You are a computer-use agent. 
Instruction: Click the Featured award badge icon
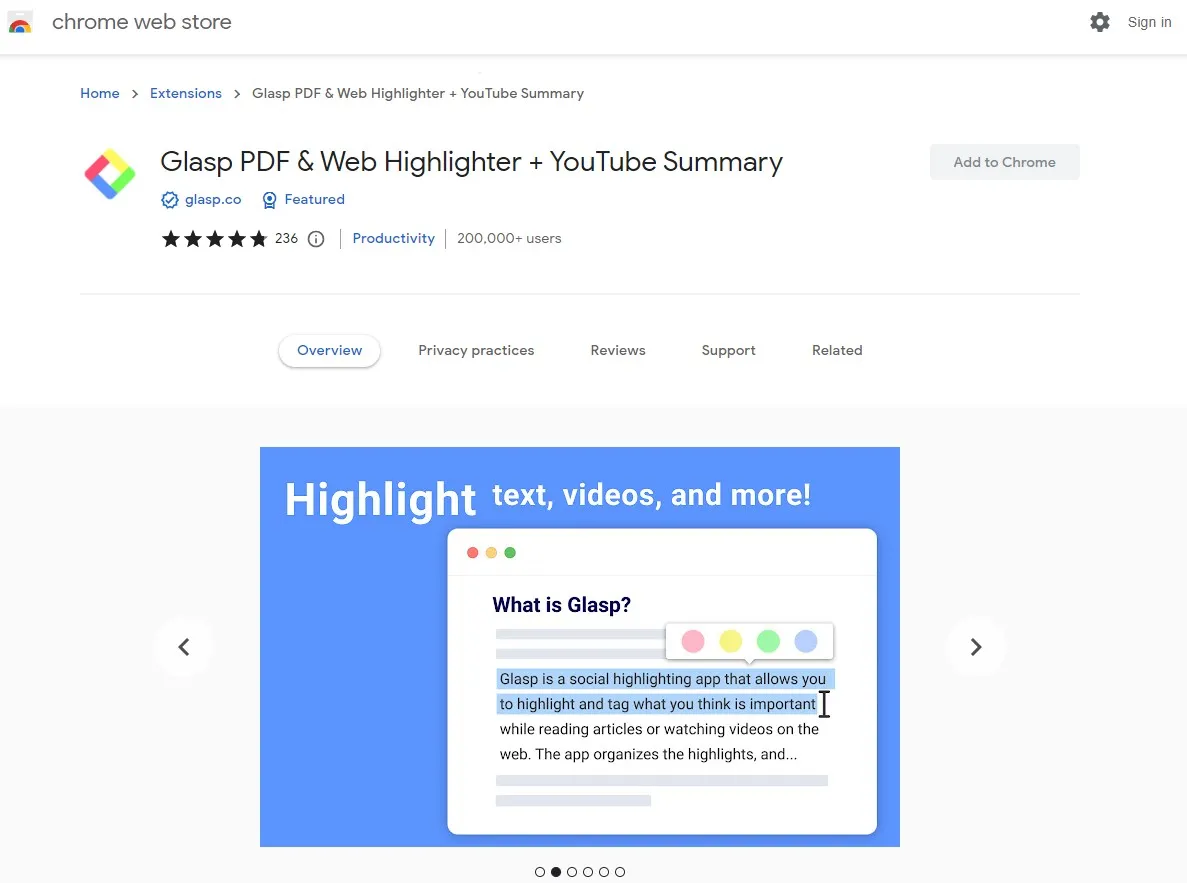click(269, 200)
